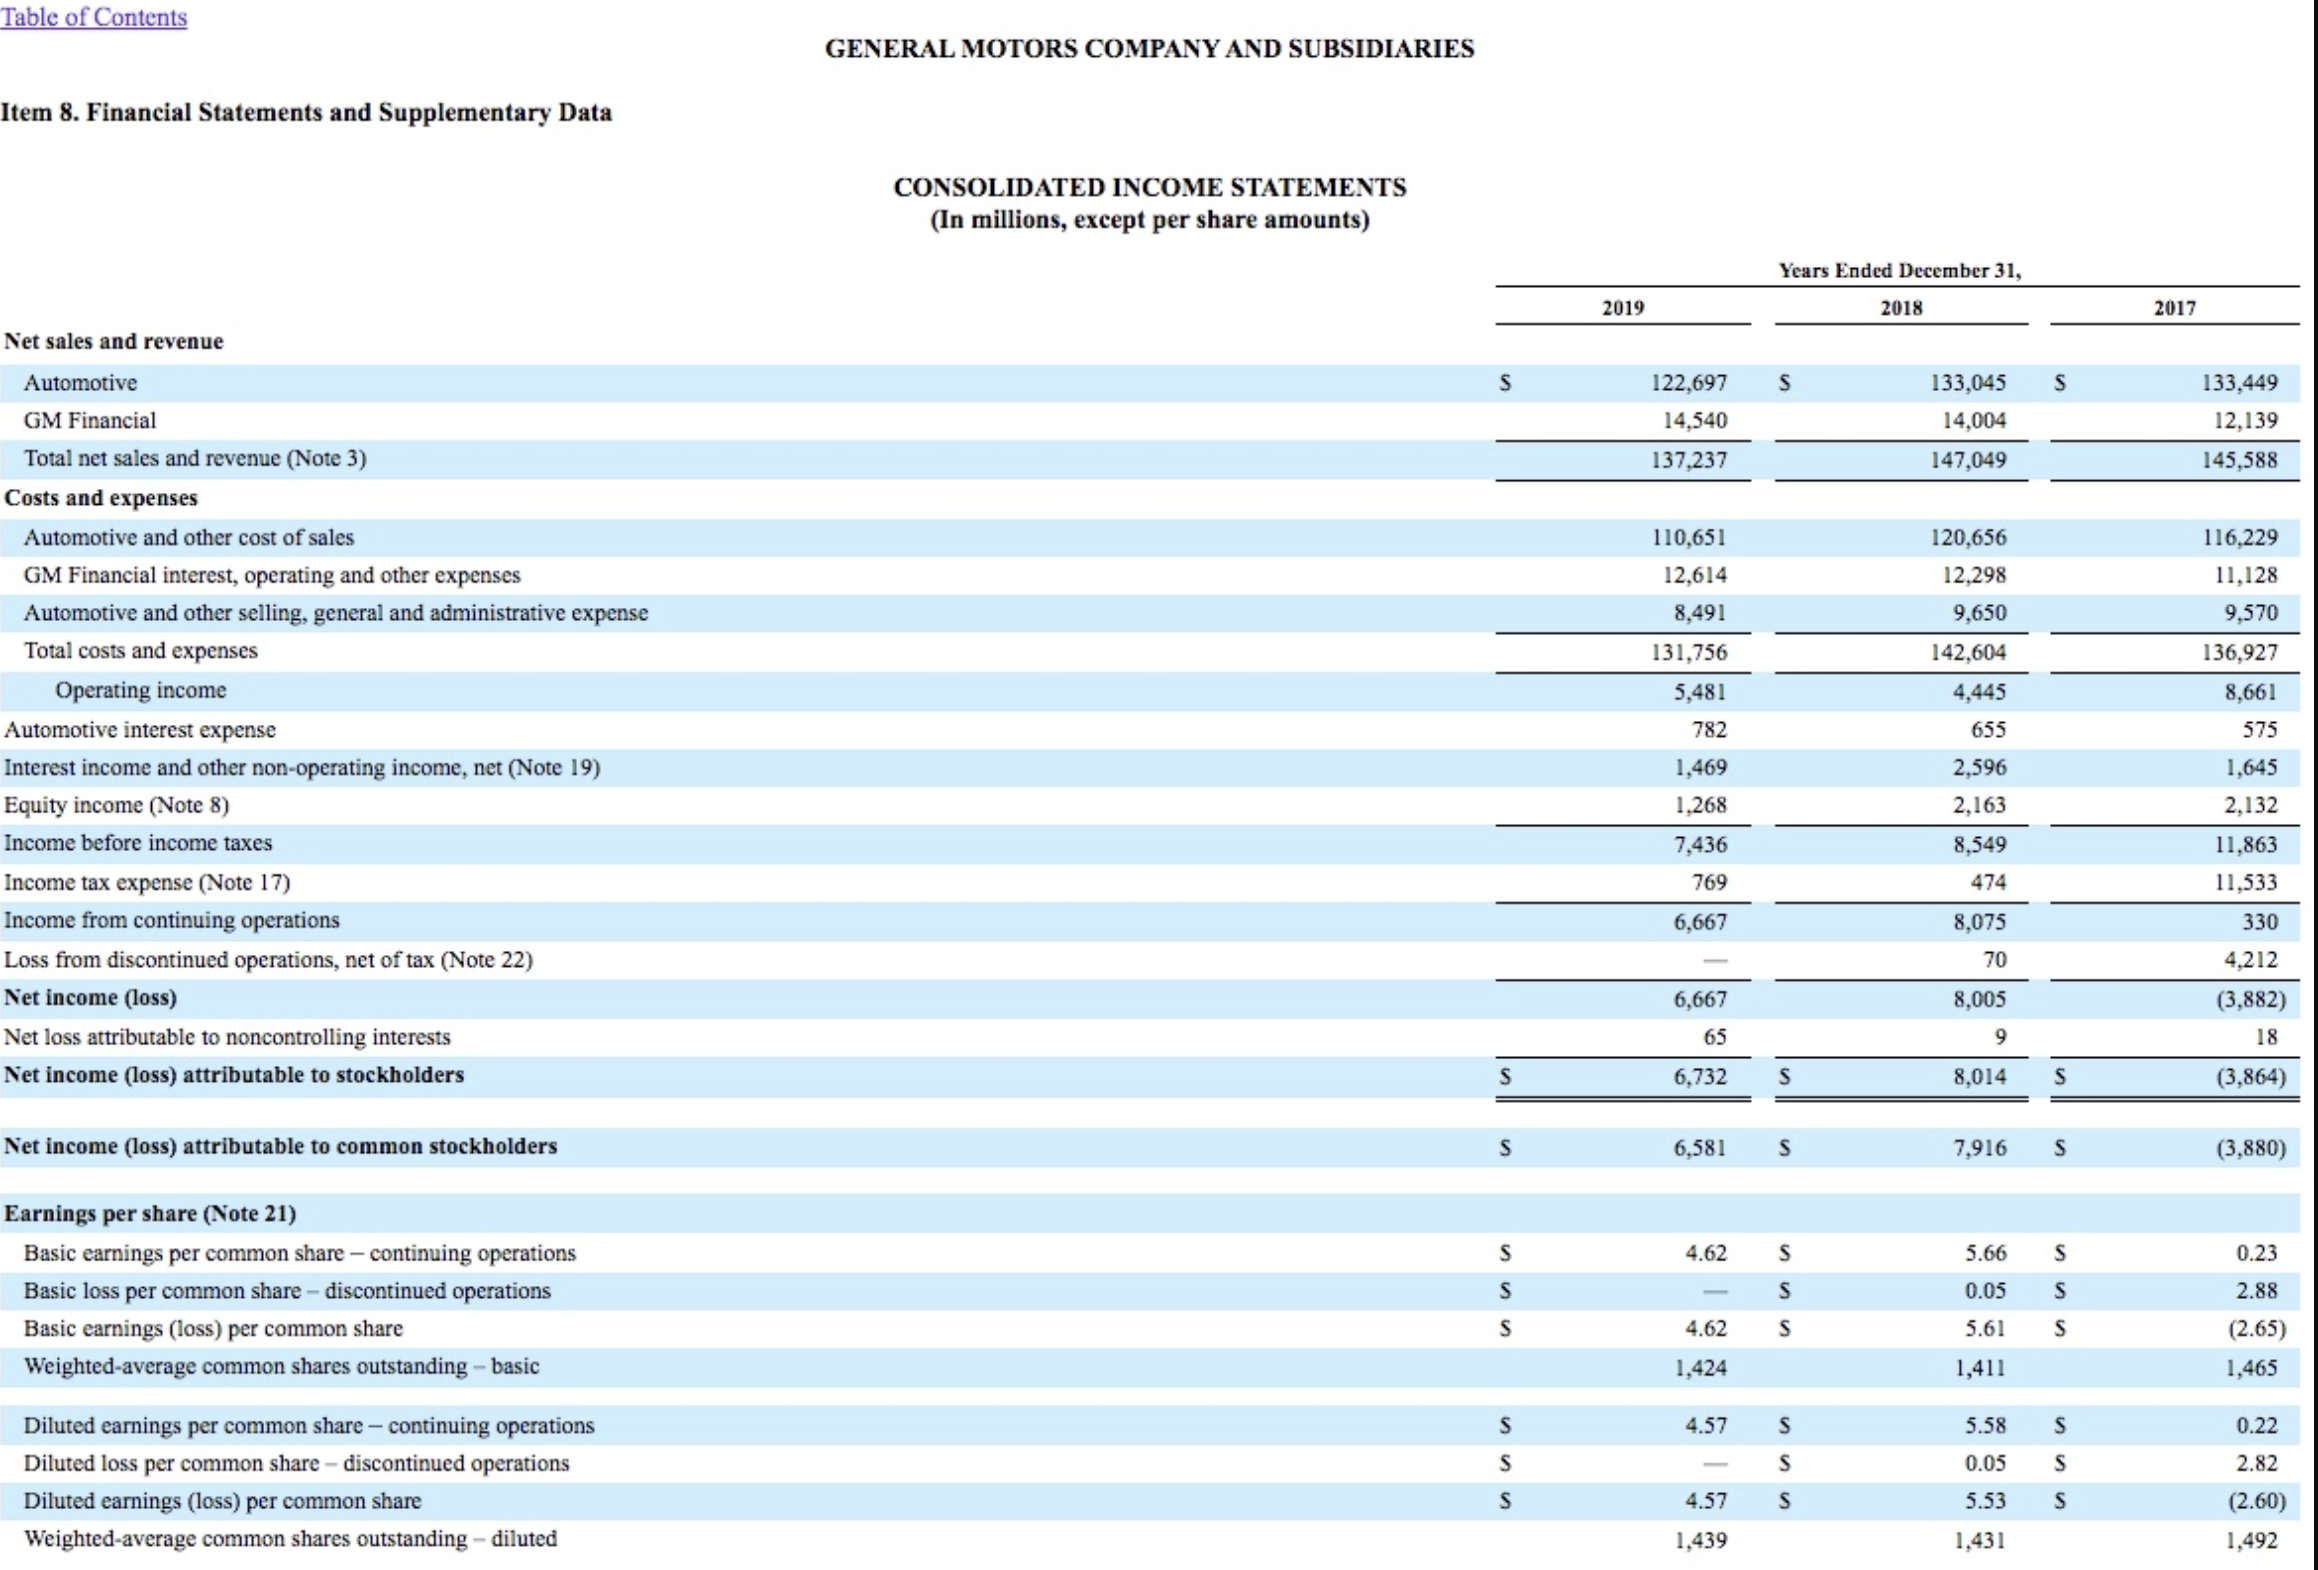
Task: Click 2018 operating income value 4,445
Action: click(1979, 692)
